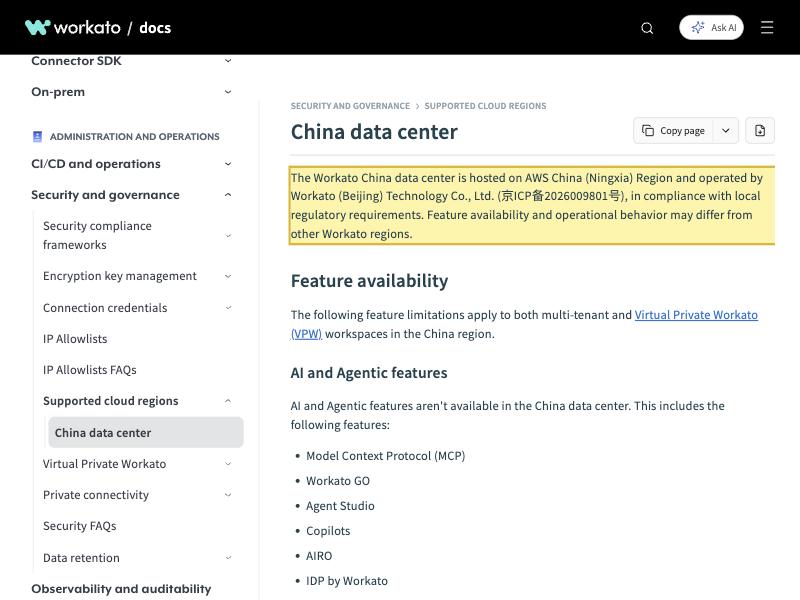Open Security FAQs page
Screen dimensions: 800x600
tap(80, 526)
